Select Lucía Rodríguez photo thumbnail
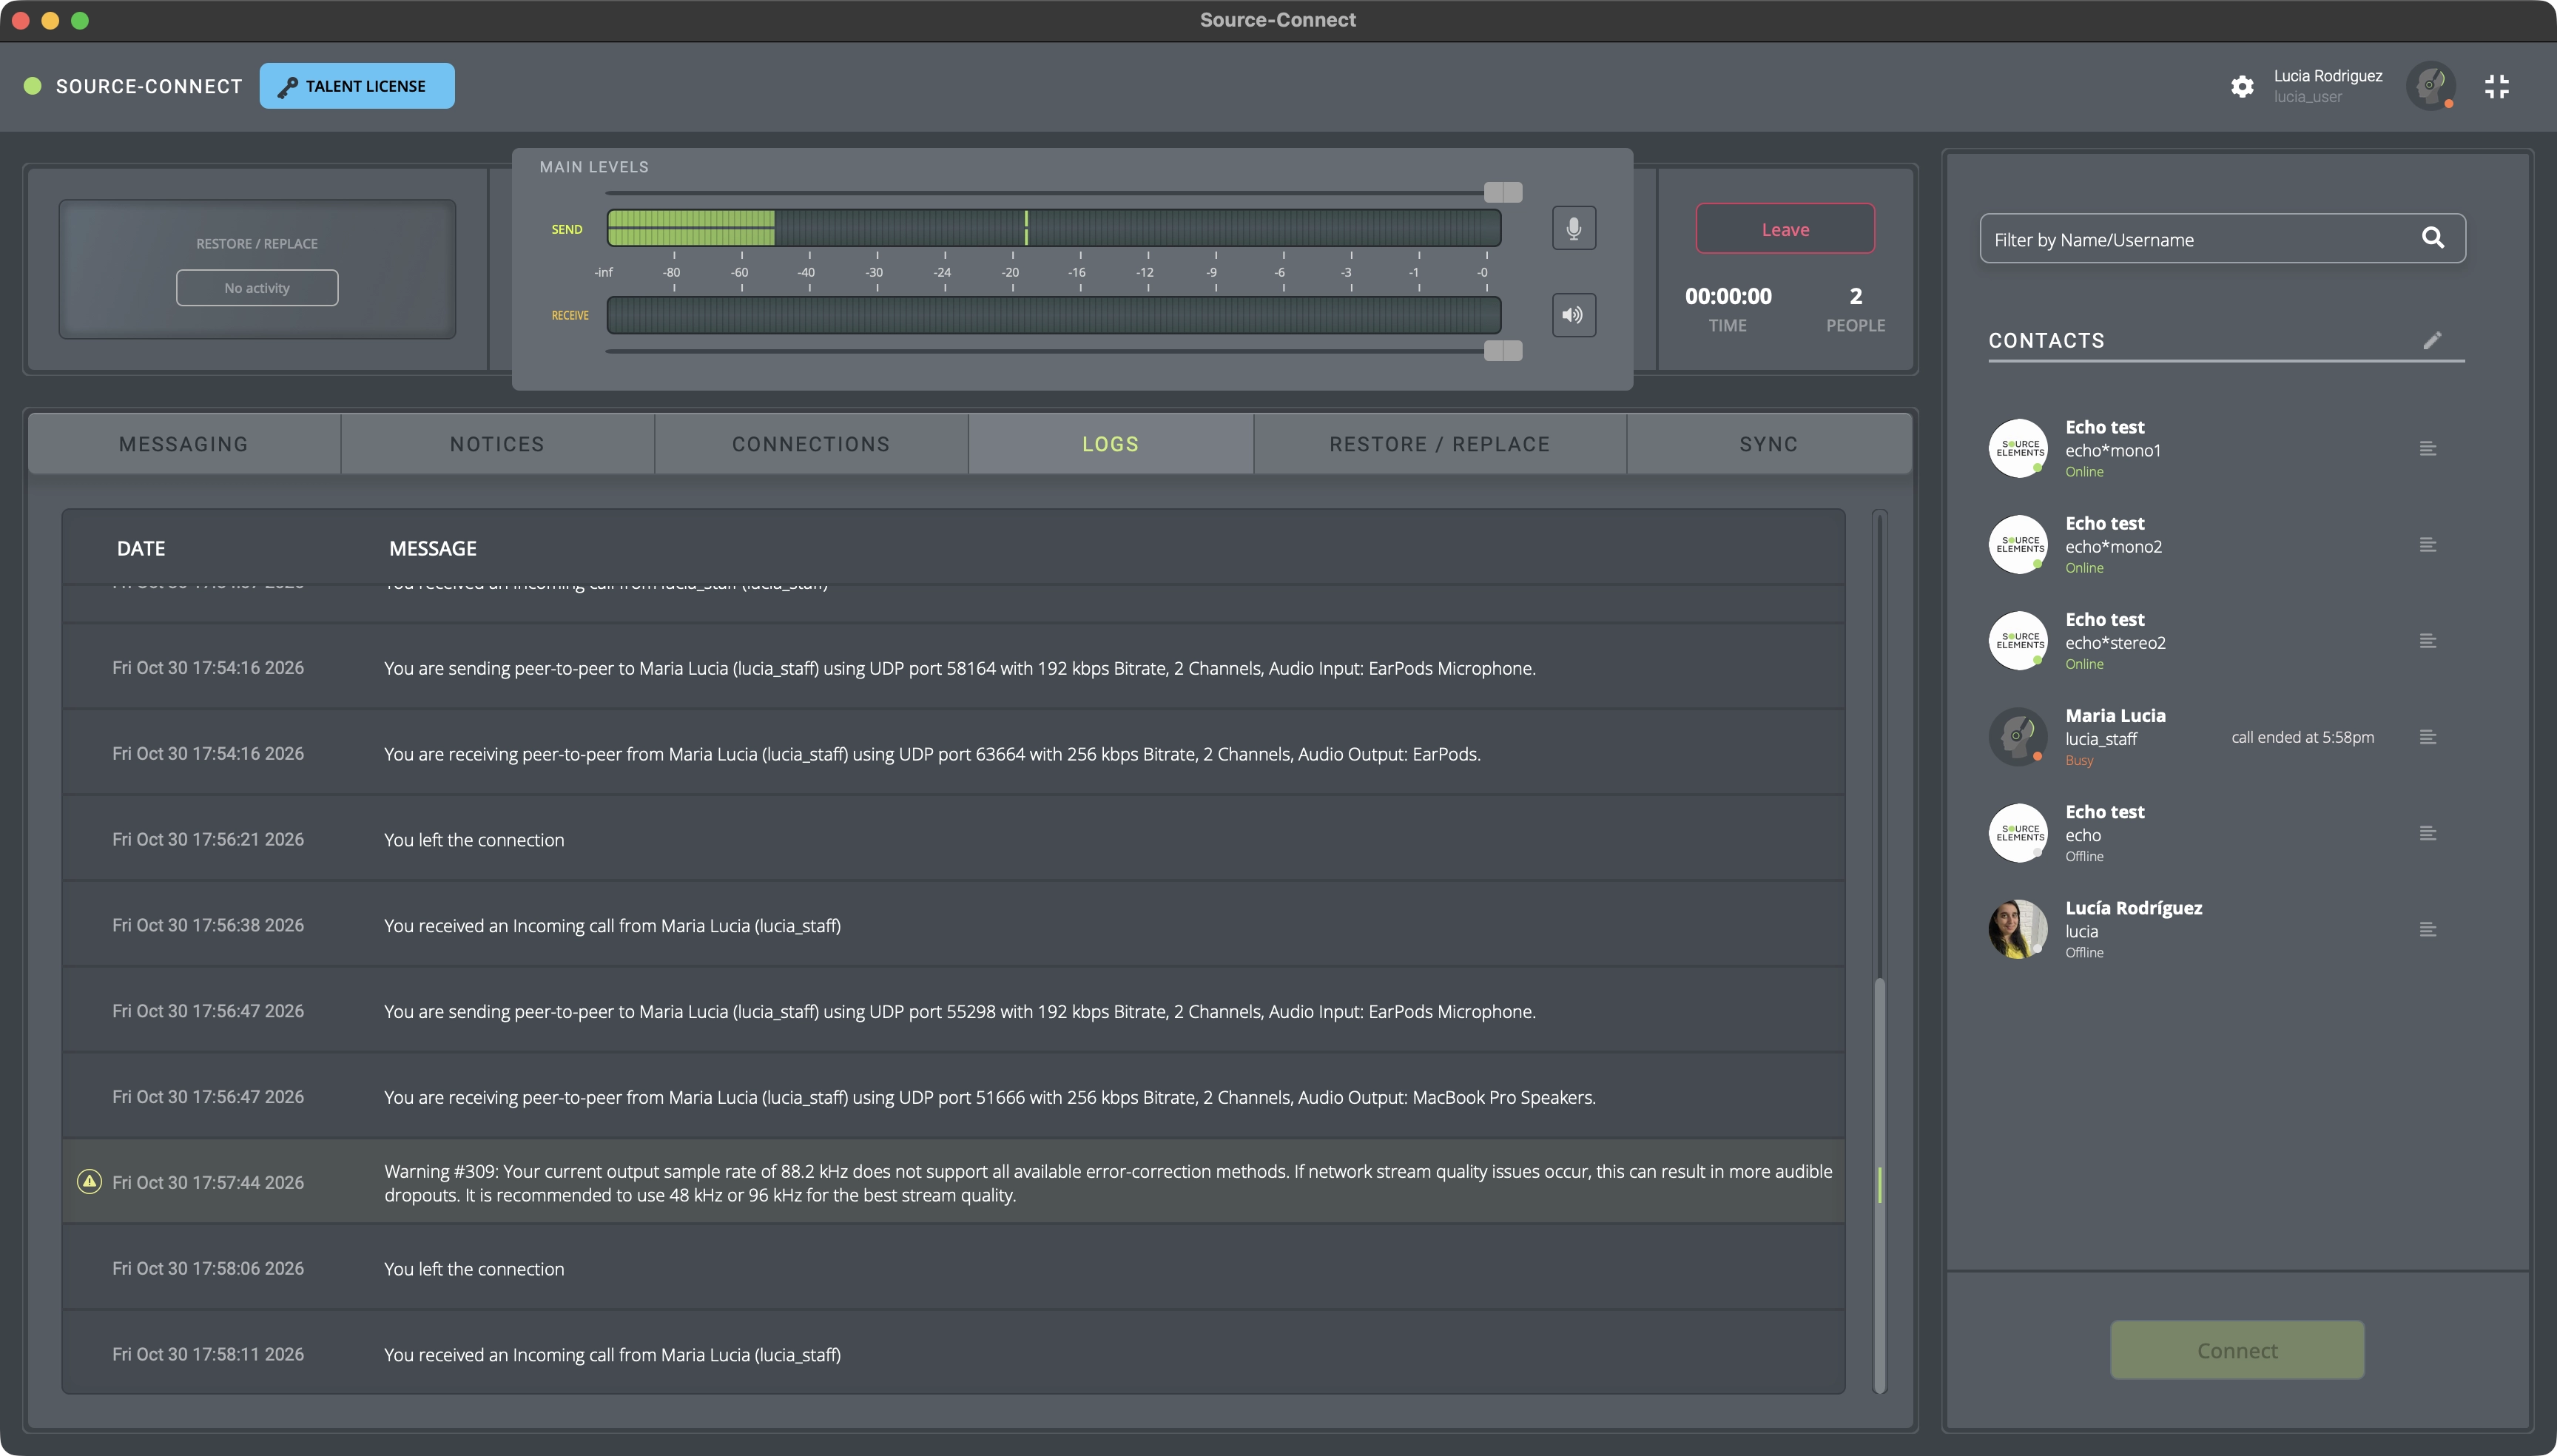Screen dimensions: 2557x1456 (x=2018, y=928)
